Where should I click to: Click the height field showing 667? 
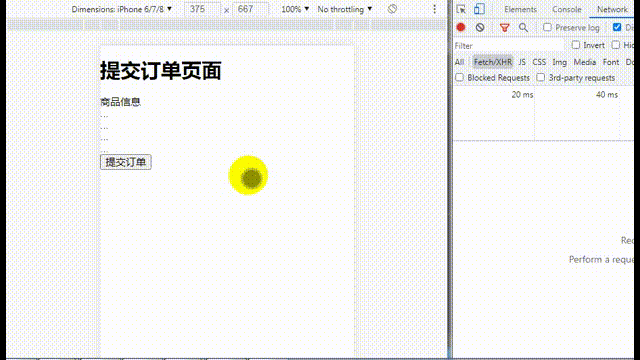pos(250,9)
